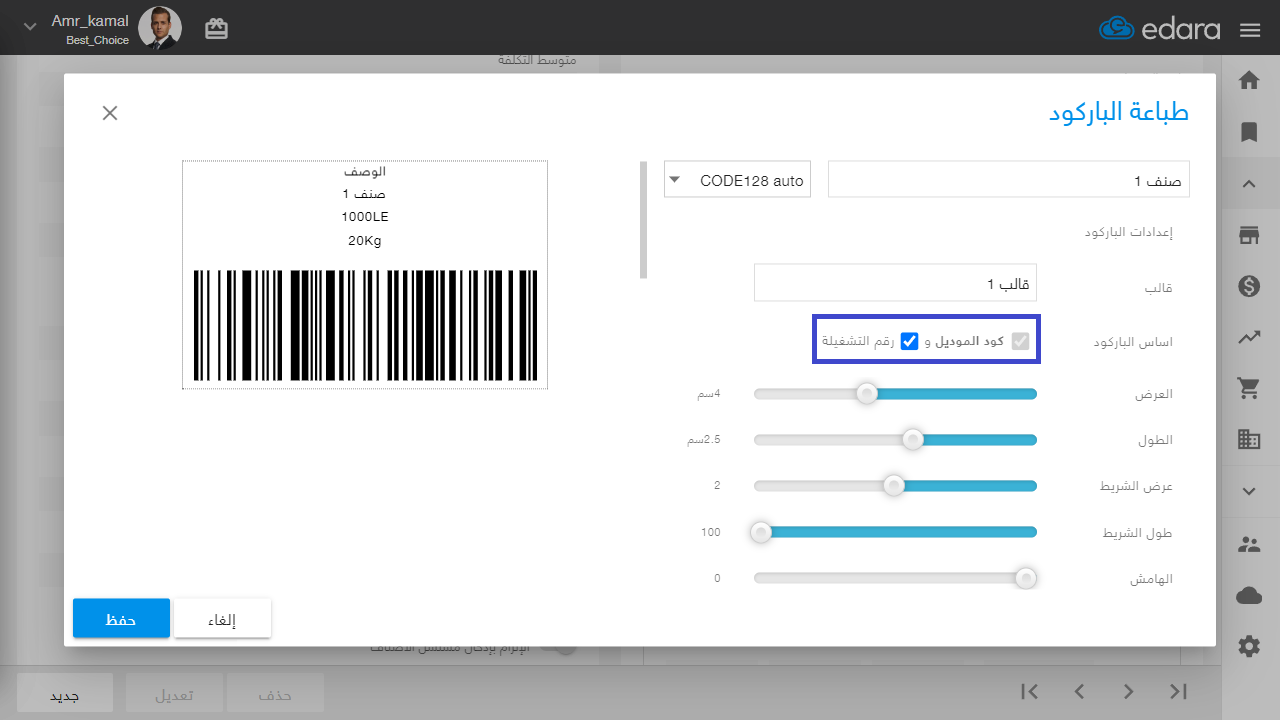Expand the sidebar section with down chevron
Screen dimensions: 1280x720
pos(1249,491)
